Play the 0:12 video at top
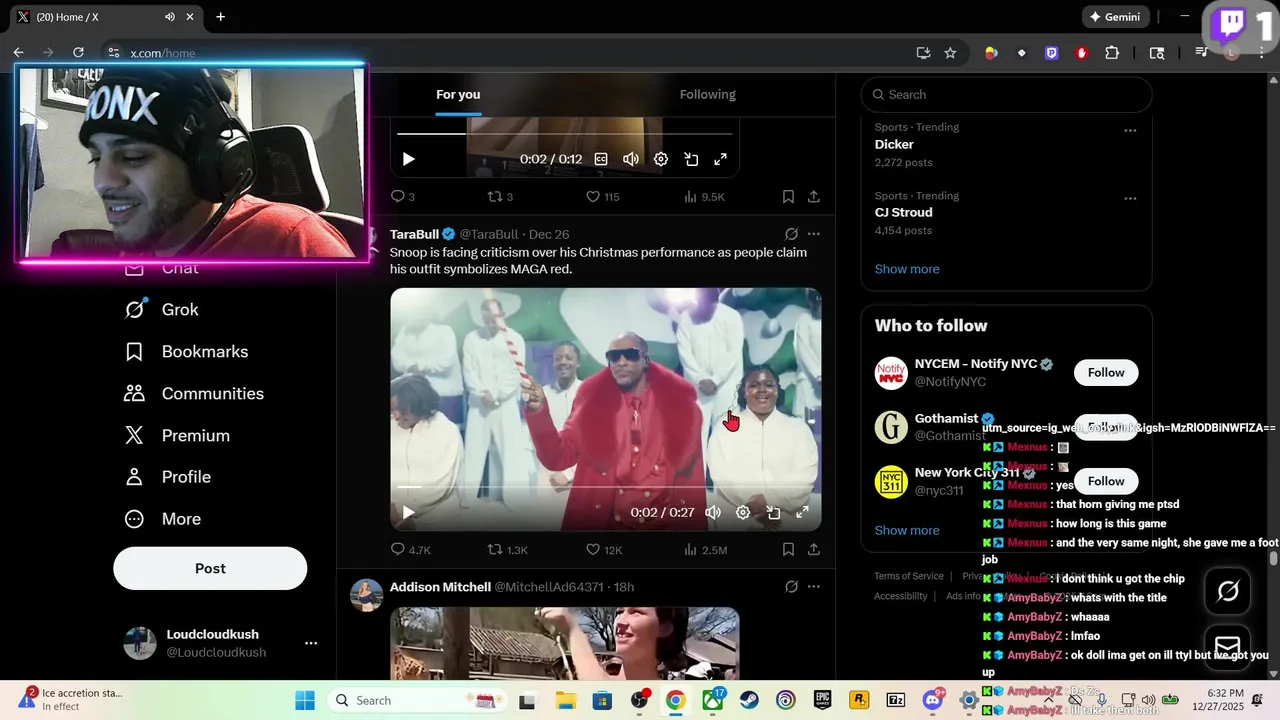Screen dimensions: 1280x720 point(408,159)
